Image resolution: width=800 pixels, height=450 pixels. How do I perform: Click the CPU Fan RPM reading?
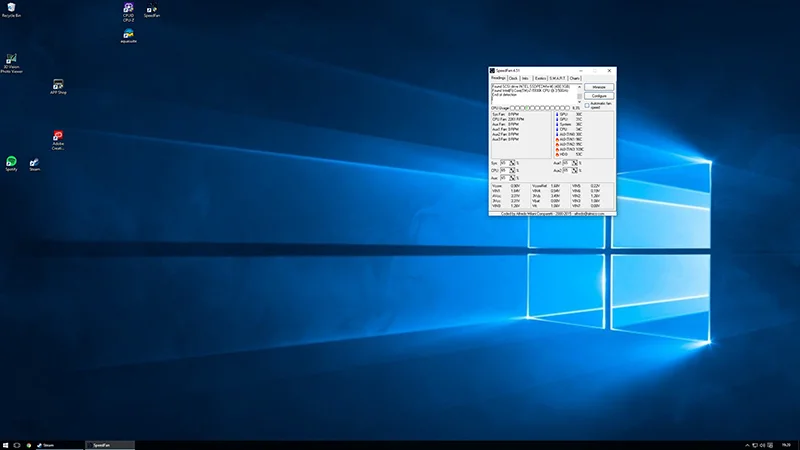[x=508, y=119]
